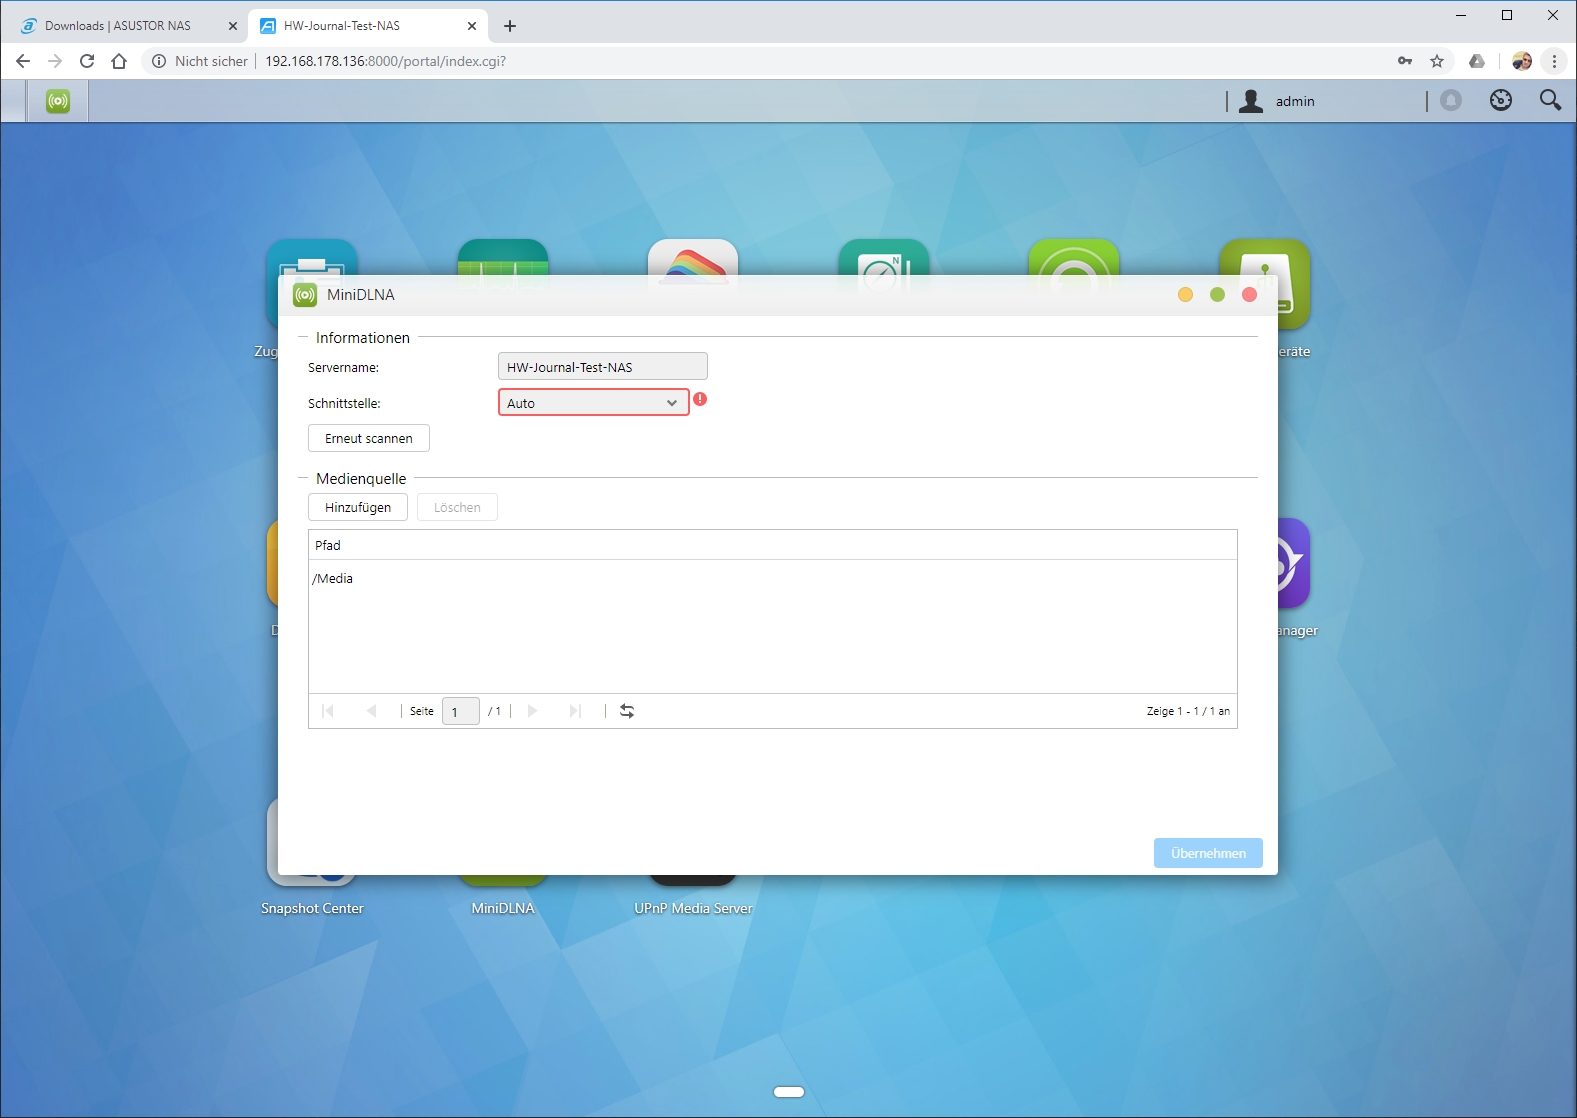
Task: Switch to Downloads | ASUSTOR NAS tab
Action: [x=118, y=26]
